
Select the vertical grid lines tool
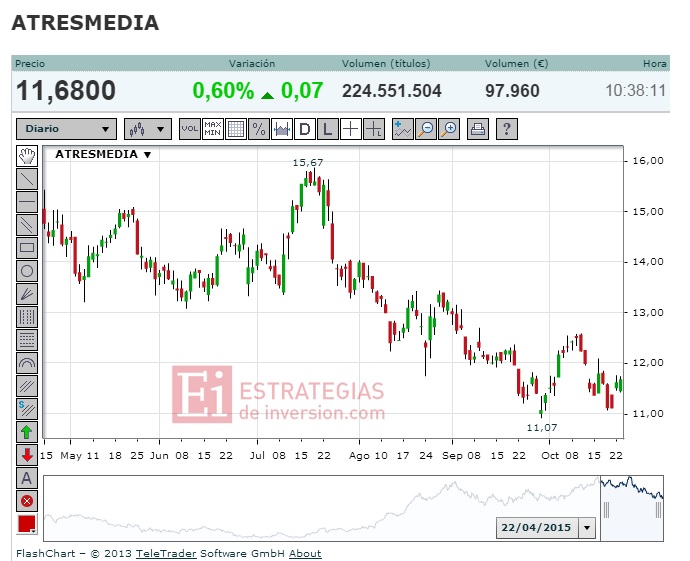point(27,317)
